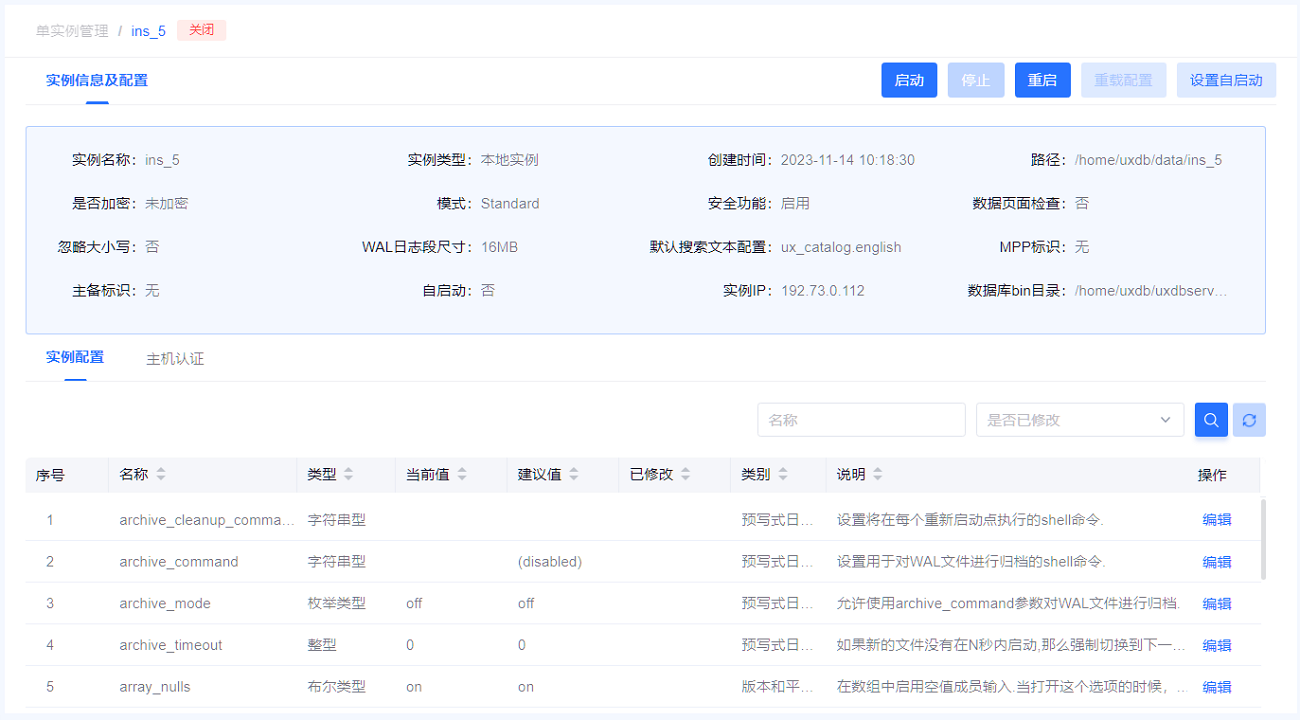Image resolution: width=1300 pixels, height=720 pixels.
Task: Sort by the 说明 column sort icon
Action: [x=878, y=475]
